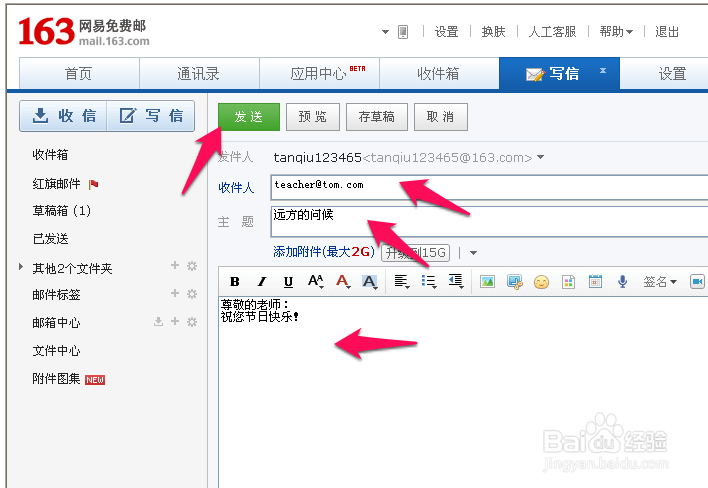Click the 预览 preview button
The width and height of the screenshot is (708, 488).
[x=313, y=117]
